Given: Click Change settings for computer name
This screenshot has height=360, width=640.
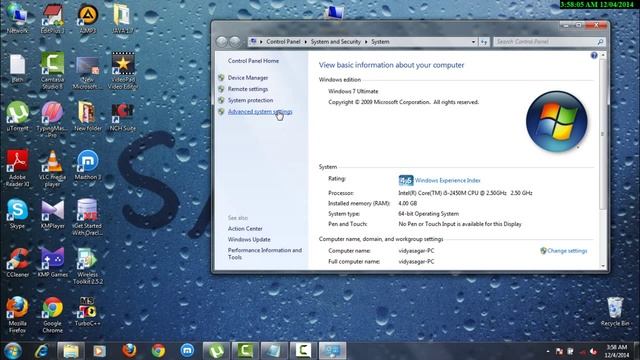Looking at the screenshot, I should point(567,251).
